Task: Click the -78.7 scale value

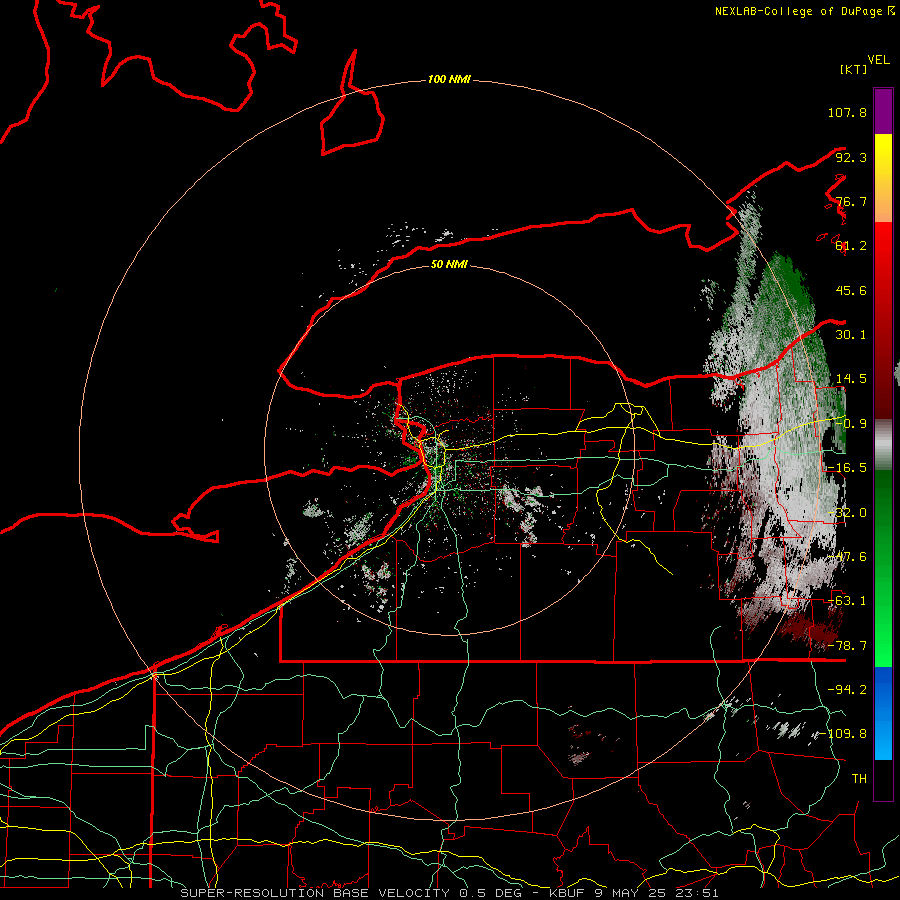Action: [847, 646]
